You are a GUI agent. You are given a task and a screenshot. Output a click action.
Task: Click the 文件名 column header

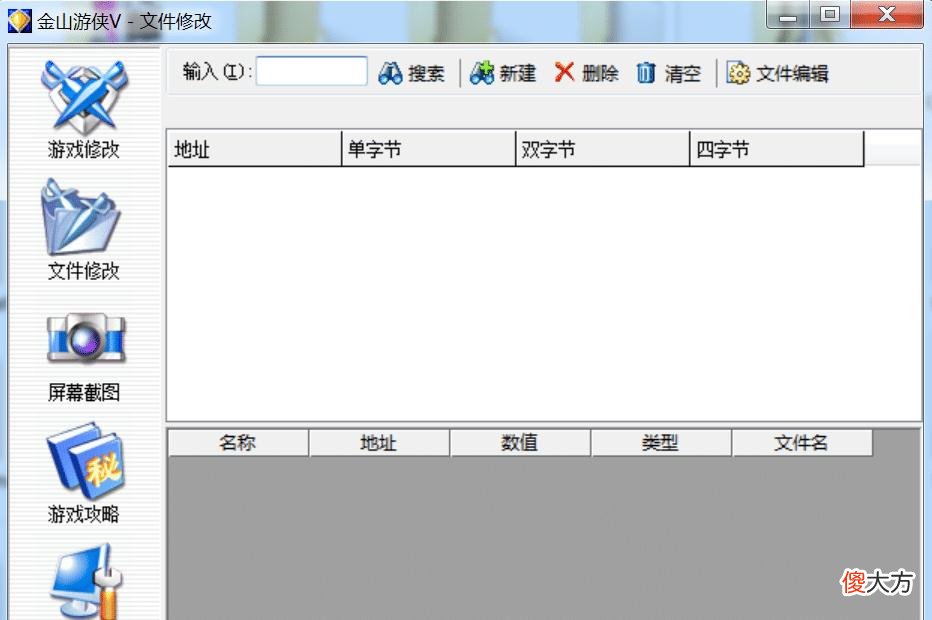(802, 443)
